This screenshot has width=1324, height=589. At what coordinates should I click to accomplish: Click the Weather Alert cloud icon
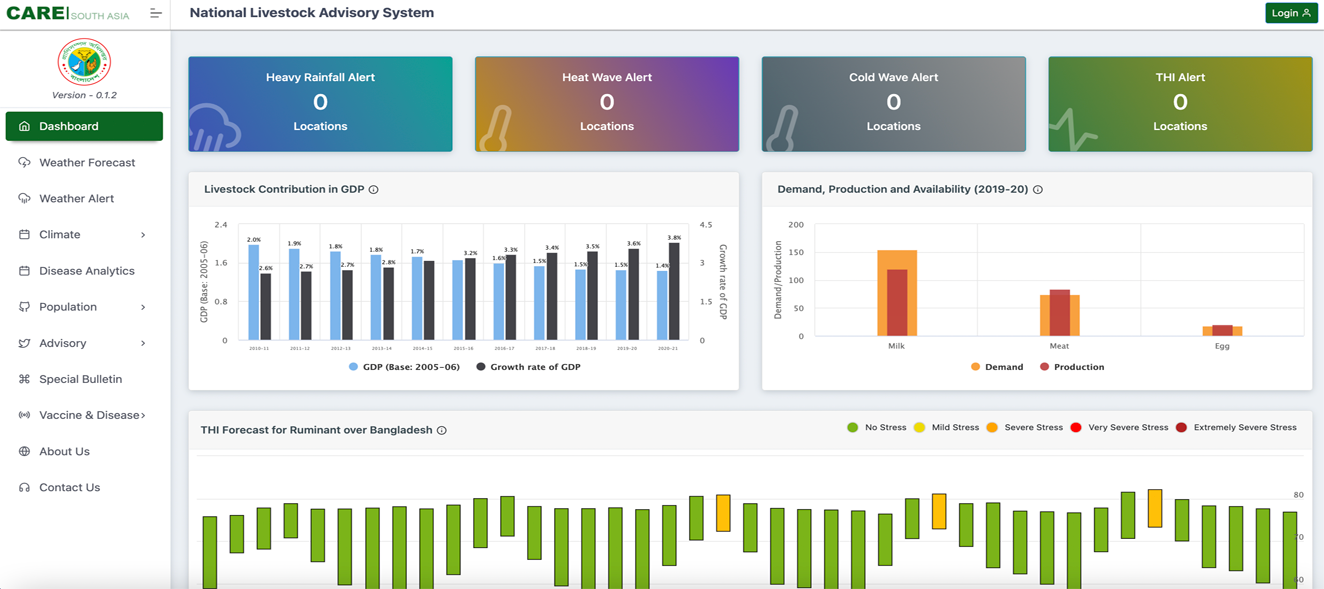24,198
